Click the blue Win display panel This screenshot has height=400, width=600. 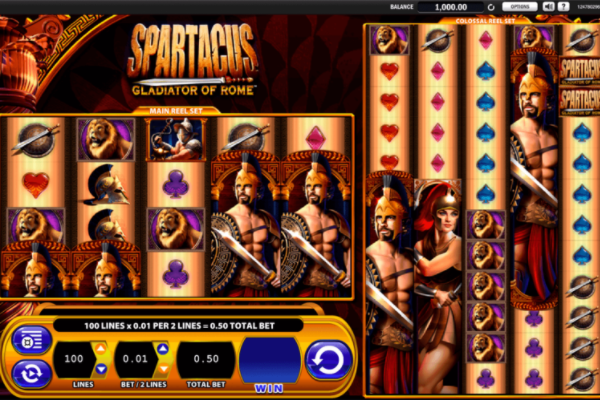click(270, 360)
